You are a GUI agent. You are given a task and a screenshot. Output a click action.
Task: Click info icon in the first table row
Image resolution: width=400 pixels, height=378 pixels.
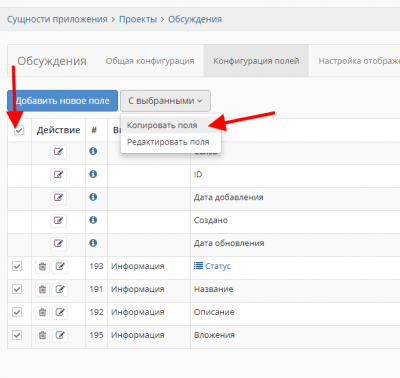[93, 151]
